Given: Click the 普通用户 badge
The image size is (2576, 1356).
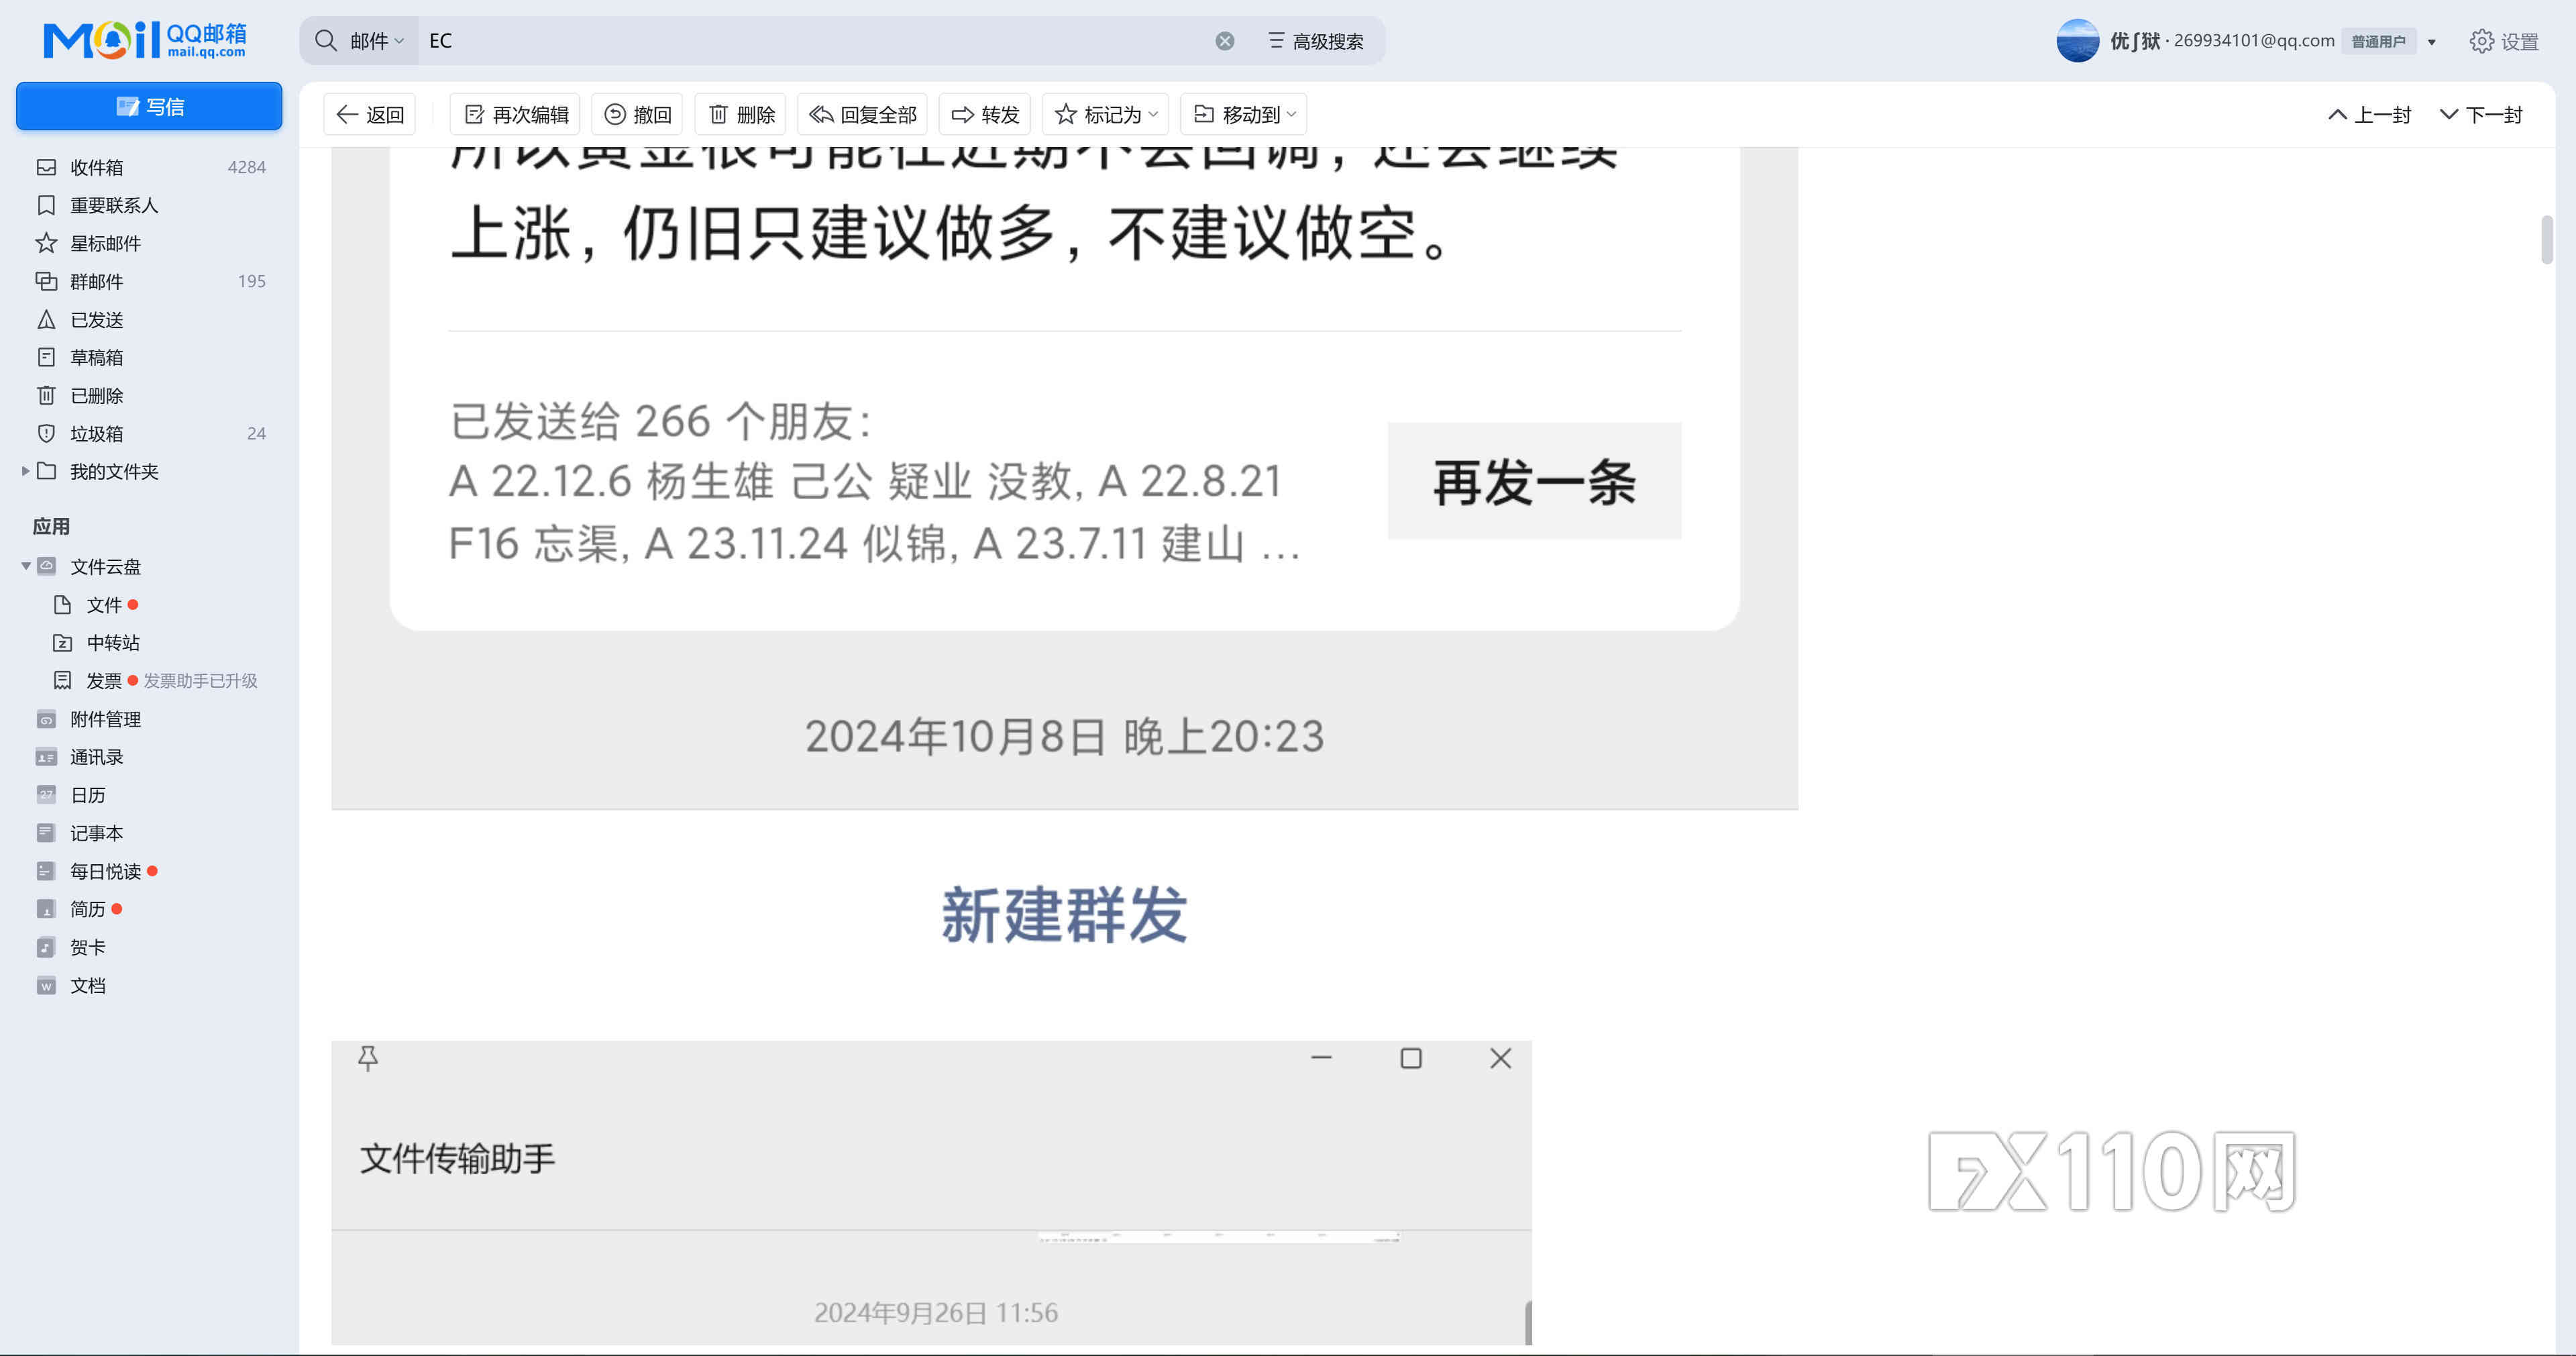Looking at the screenshot, I should tap(2378, 41).
